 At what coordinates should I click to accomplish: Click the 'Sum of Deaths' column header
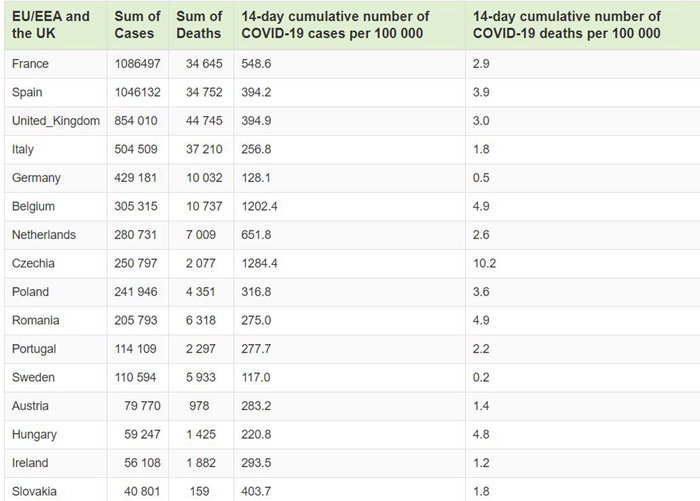pyautogui.click(x=199, y=25)
